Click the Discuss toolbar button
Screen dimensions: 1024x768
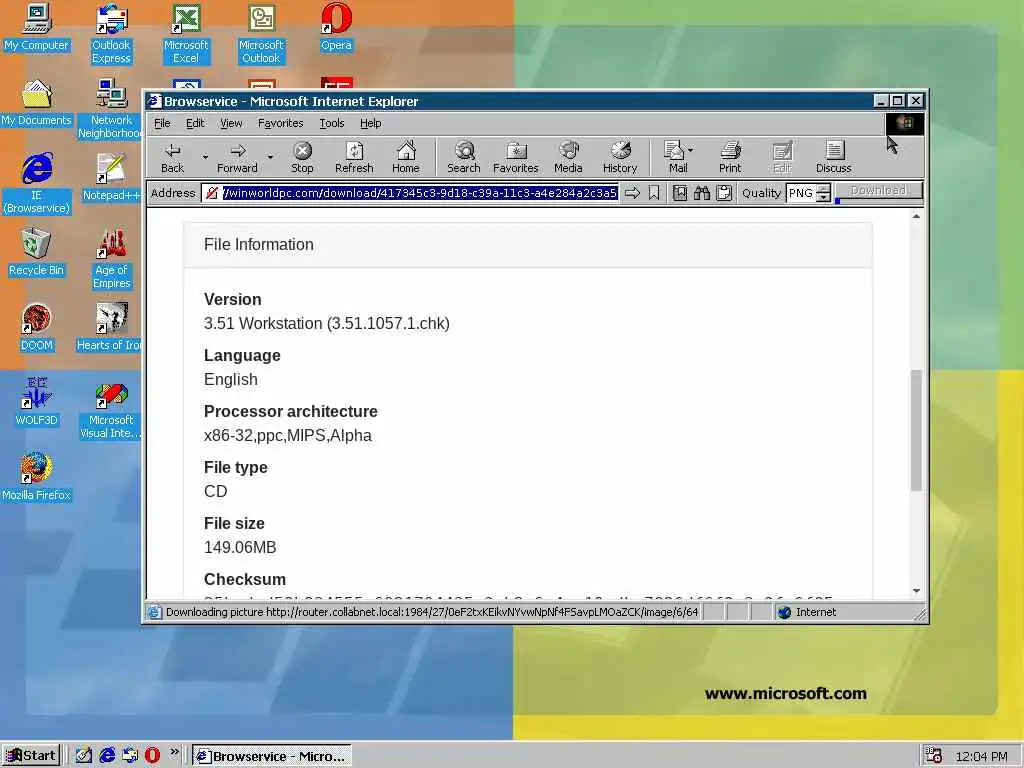834,157
